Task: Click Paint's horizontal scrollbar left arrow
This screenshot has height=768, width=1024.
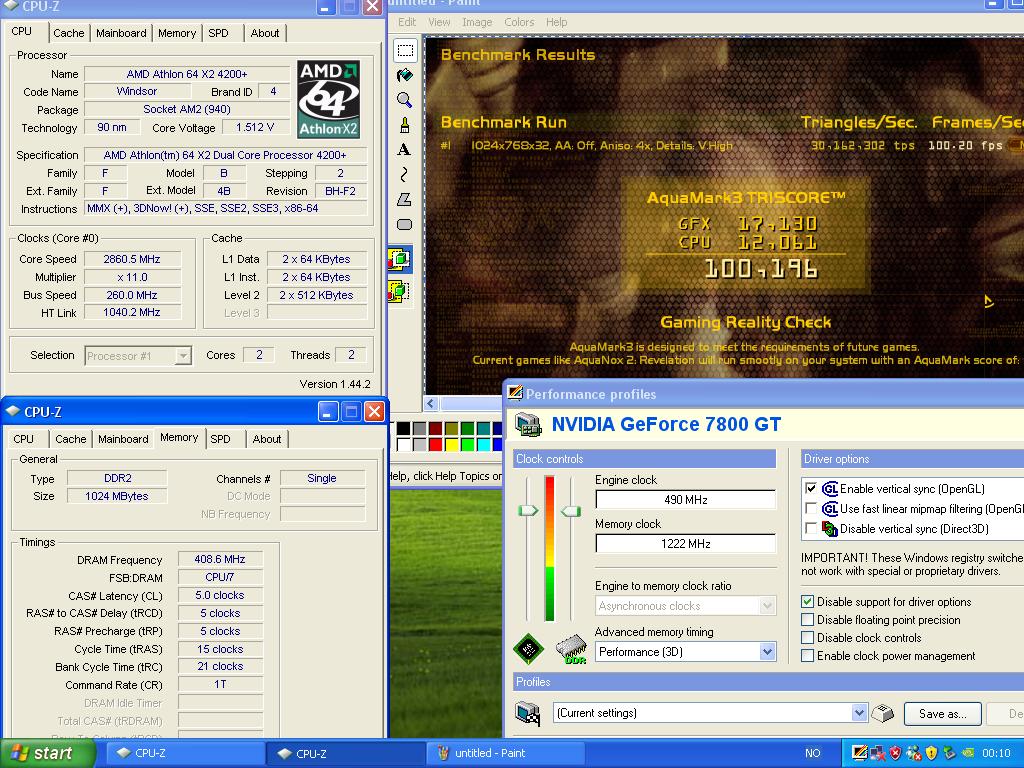Action: point(430,403)
